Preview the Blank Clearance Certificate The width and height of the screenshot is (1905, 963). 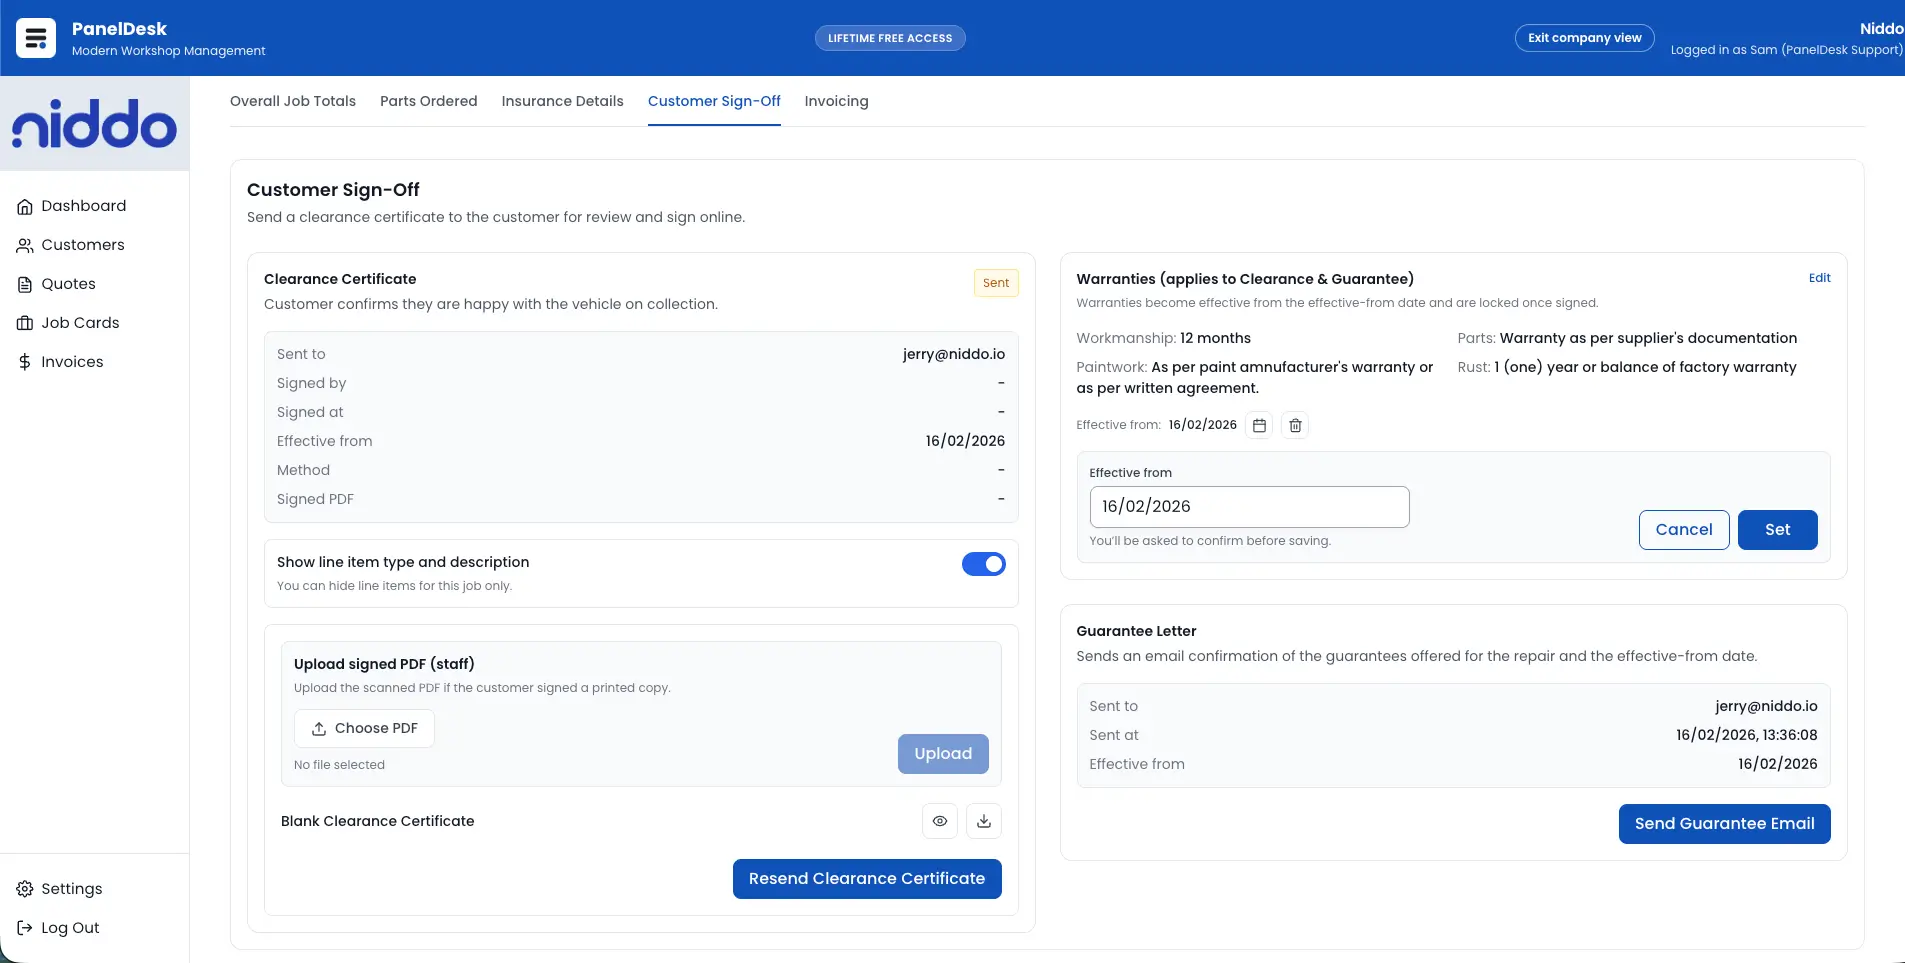(939, 821)
